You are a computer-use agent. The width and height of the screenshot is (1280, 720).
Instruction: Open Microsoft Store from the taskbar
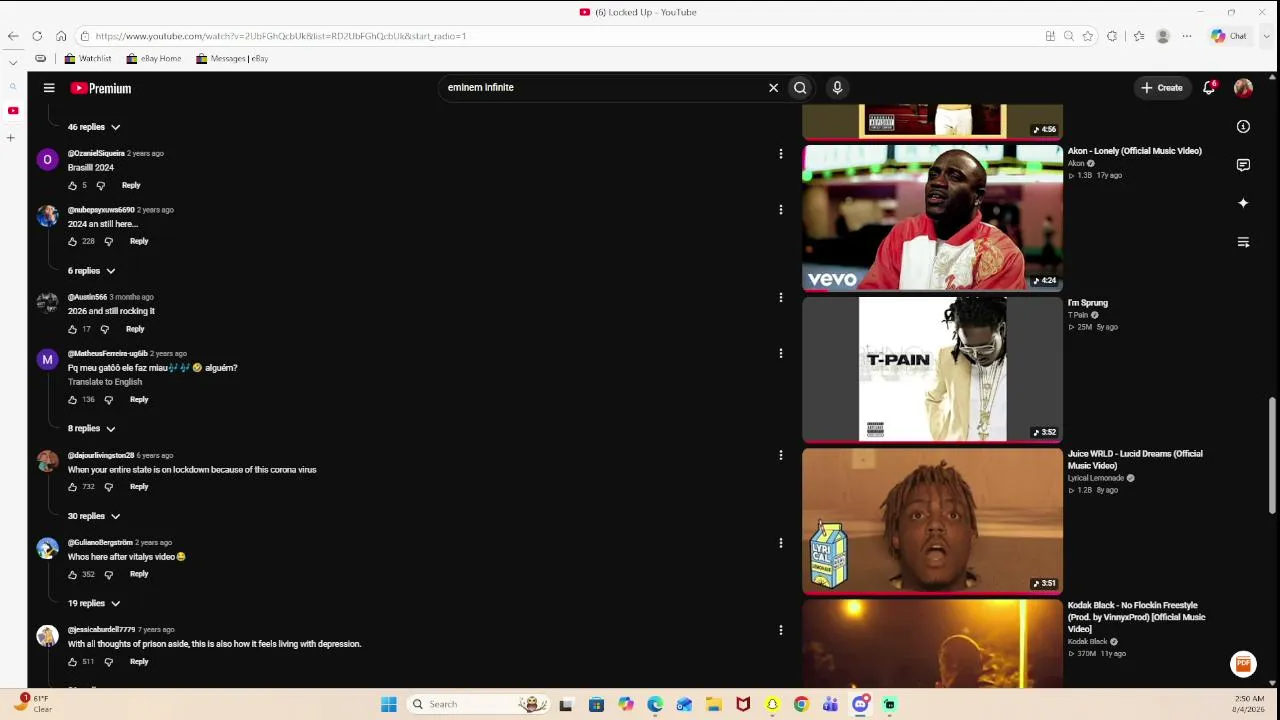coord(596,704)
